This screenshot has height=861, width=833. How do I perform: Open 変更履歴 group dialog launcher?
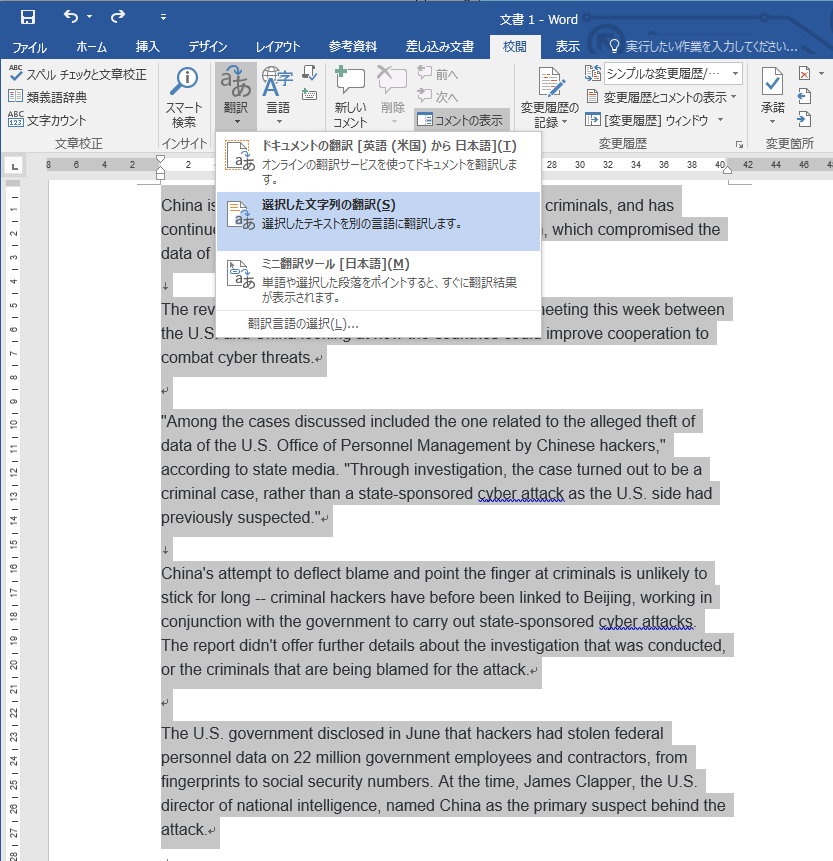(x=739, y=144)
